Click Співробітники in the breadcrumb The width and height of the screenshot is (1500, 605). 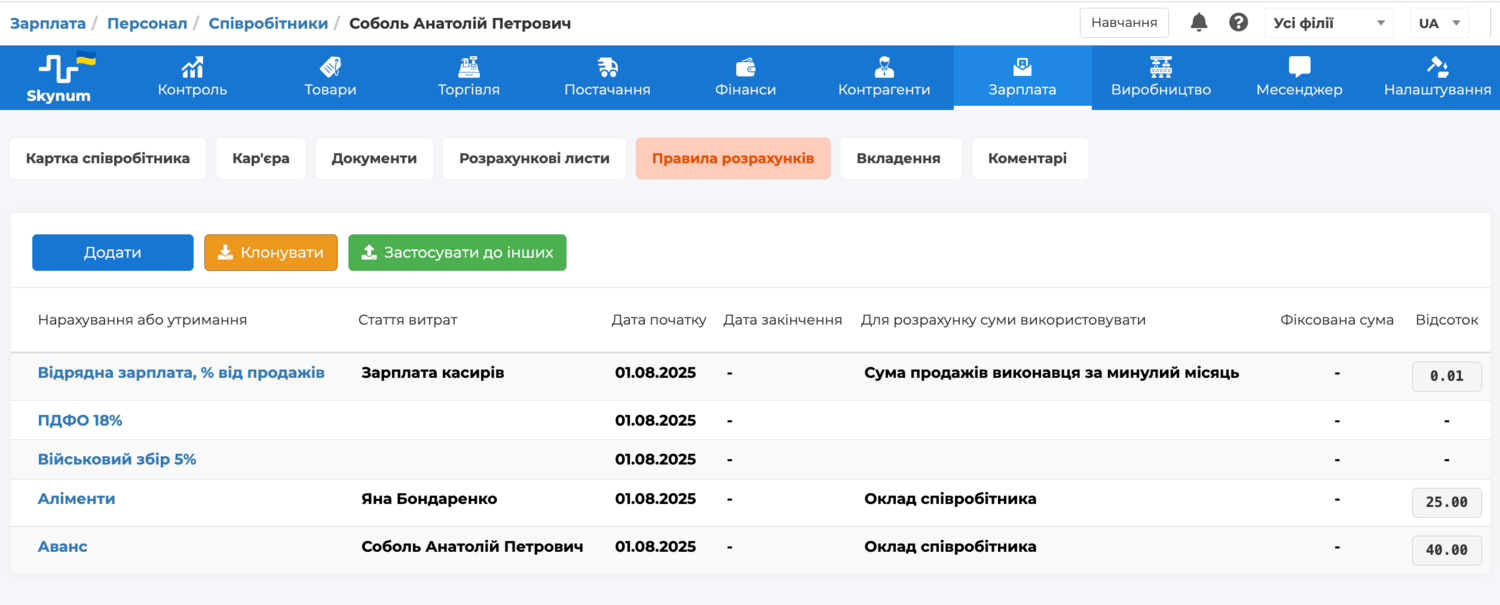coord(268,23)
